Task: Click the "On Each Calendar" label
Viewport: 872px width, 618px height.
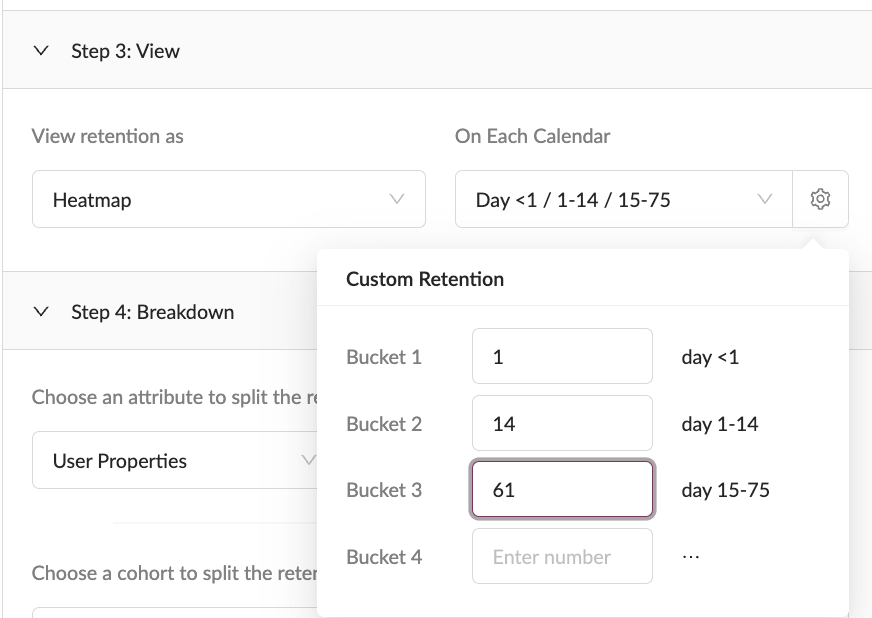Action: click(532, 136)
